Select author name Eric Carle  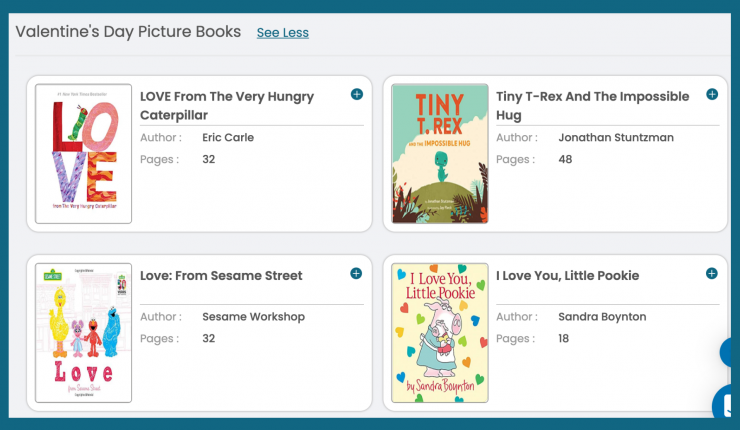point(228,137)
